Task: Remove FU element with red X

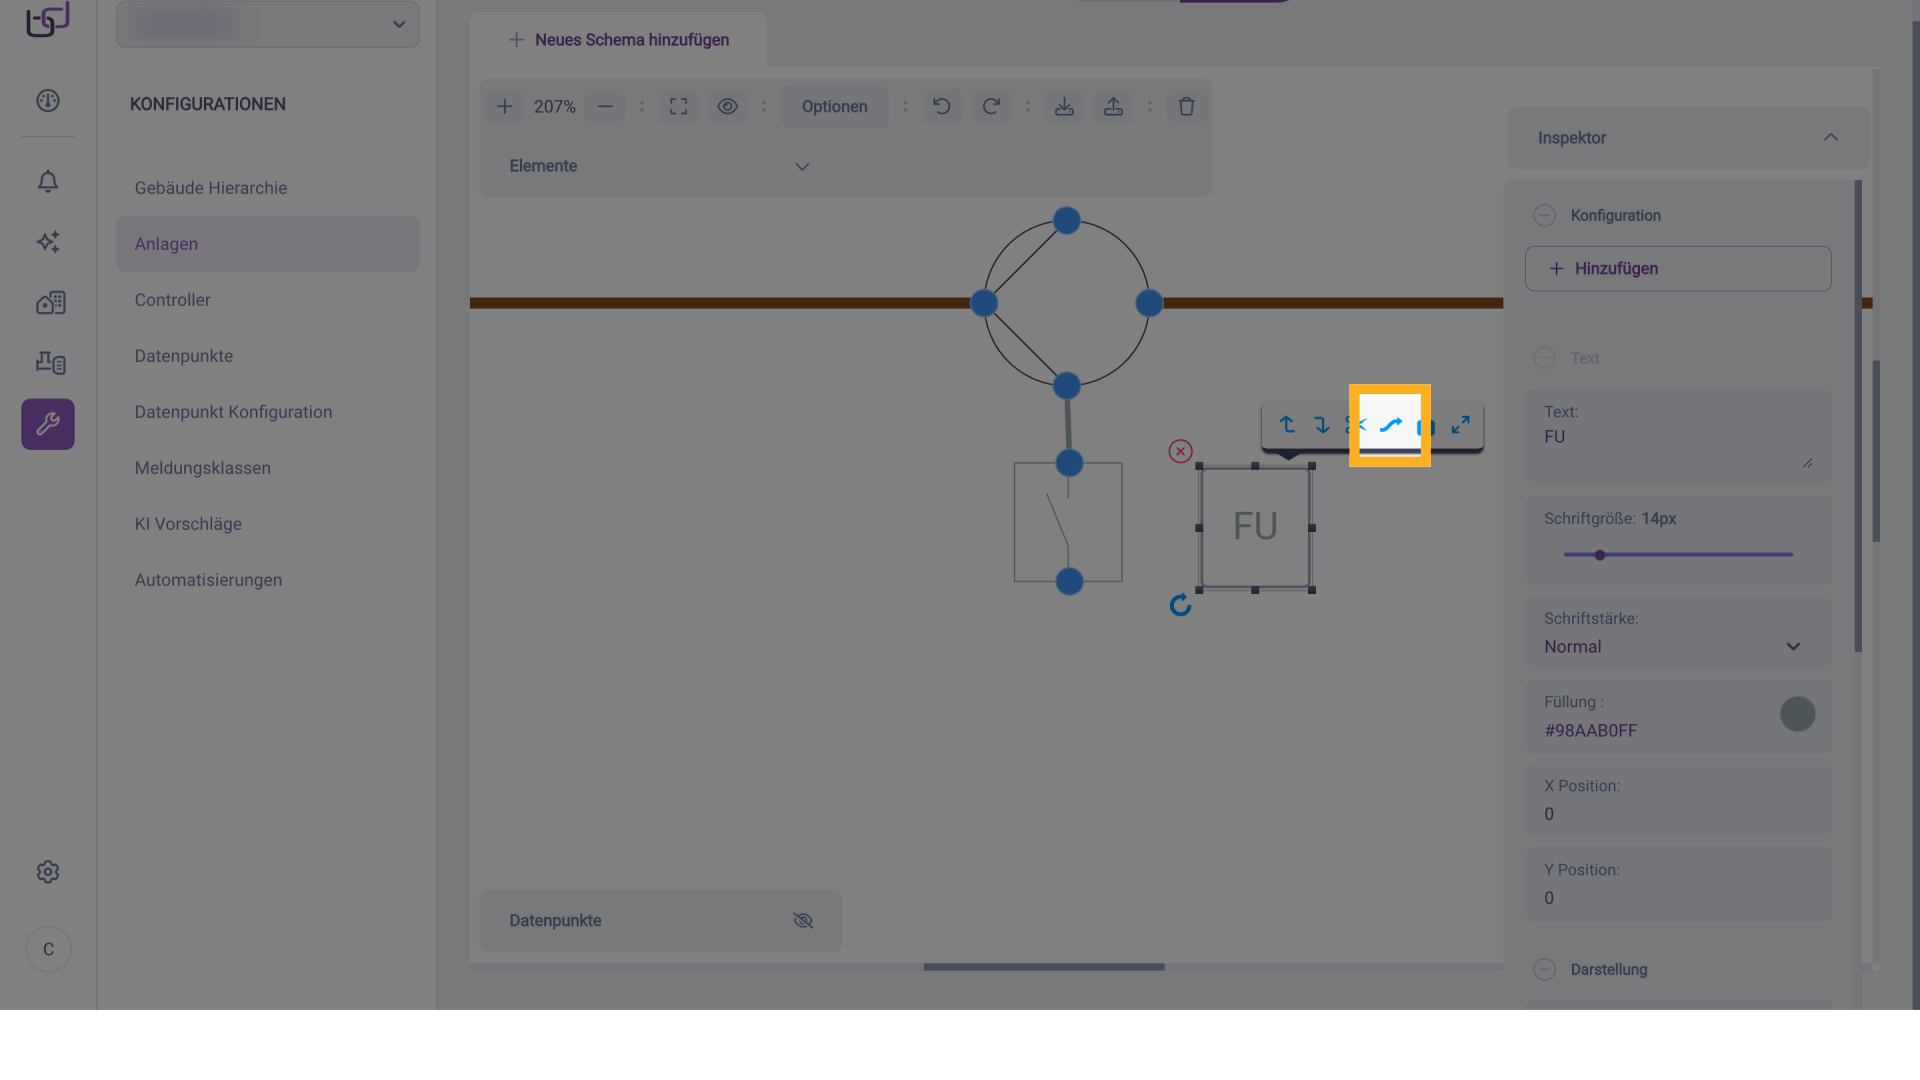Action: [1180, 451]
